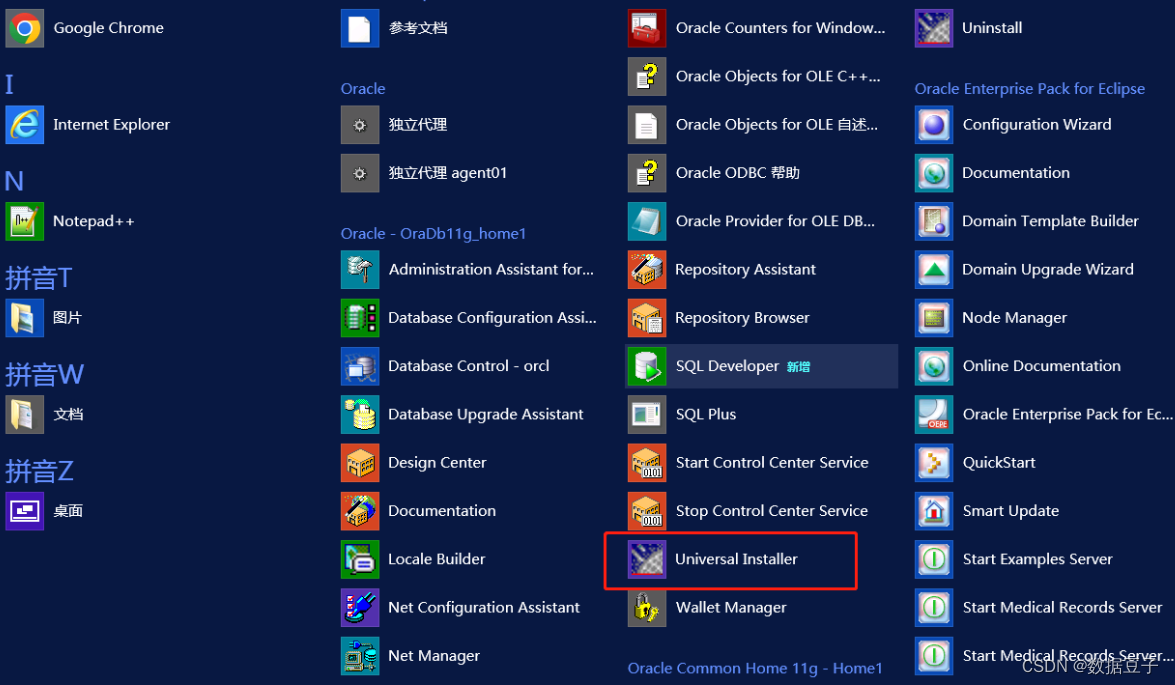Launch Universal Installer icon
Image resolution: width=1175 pixels, height=685 pixels.
(647, 560)
